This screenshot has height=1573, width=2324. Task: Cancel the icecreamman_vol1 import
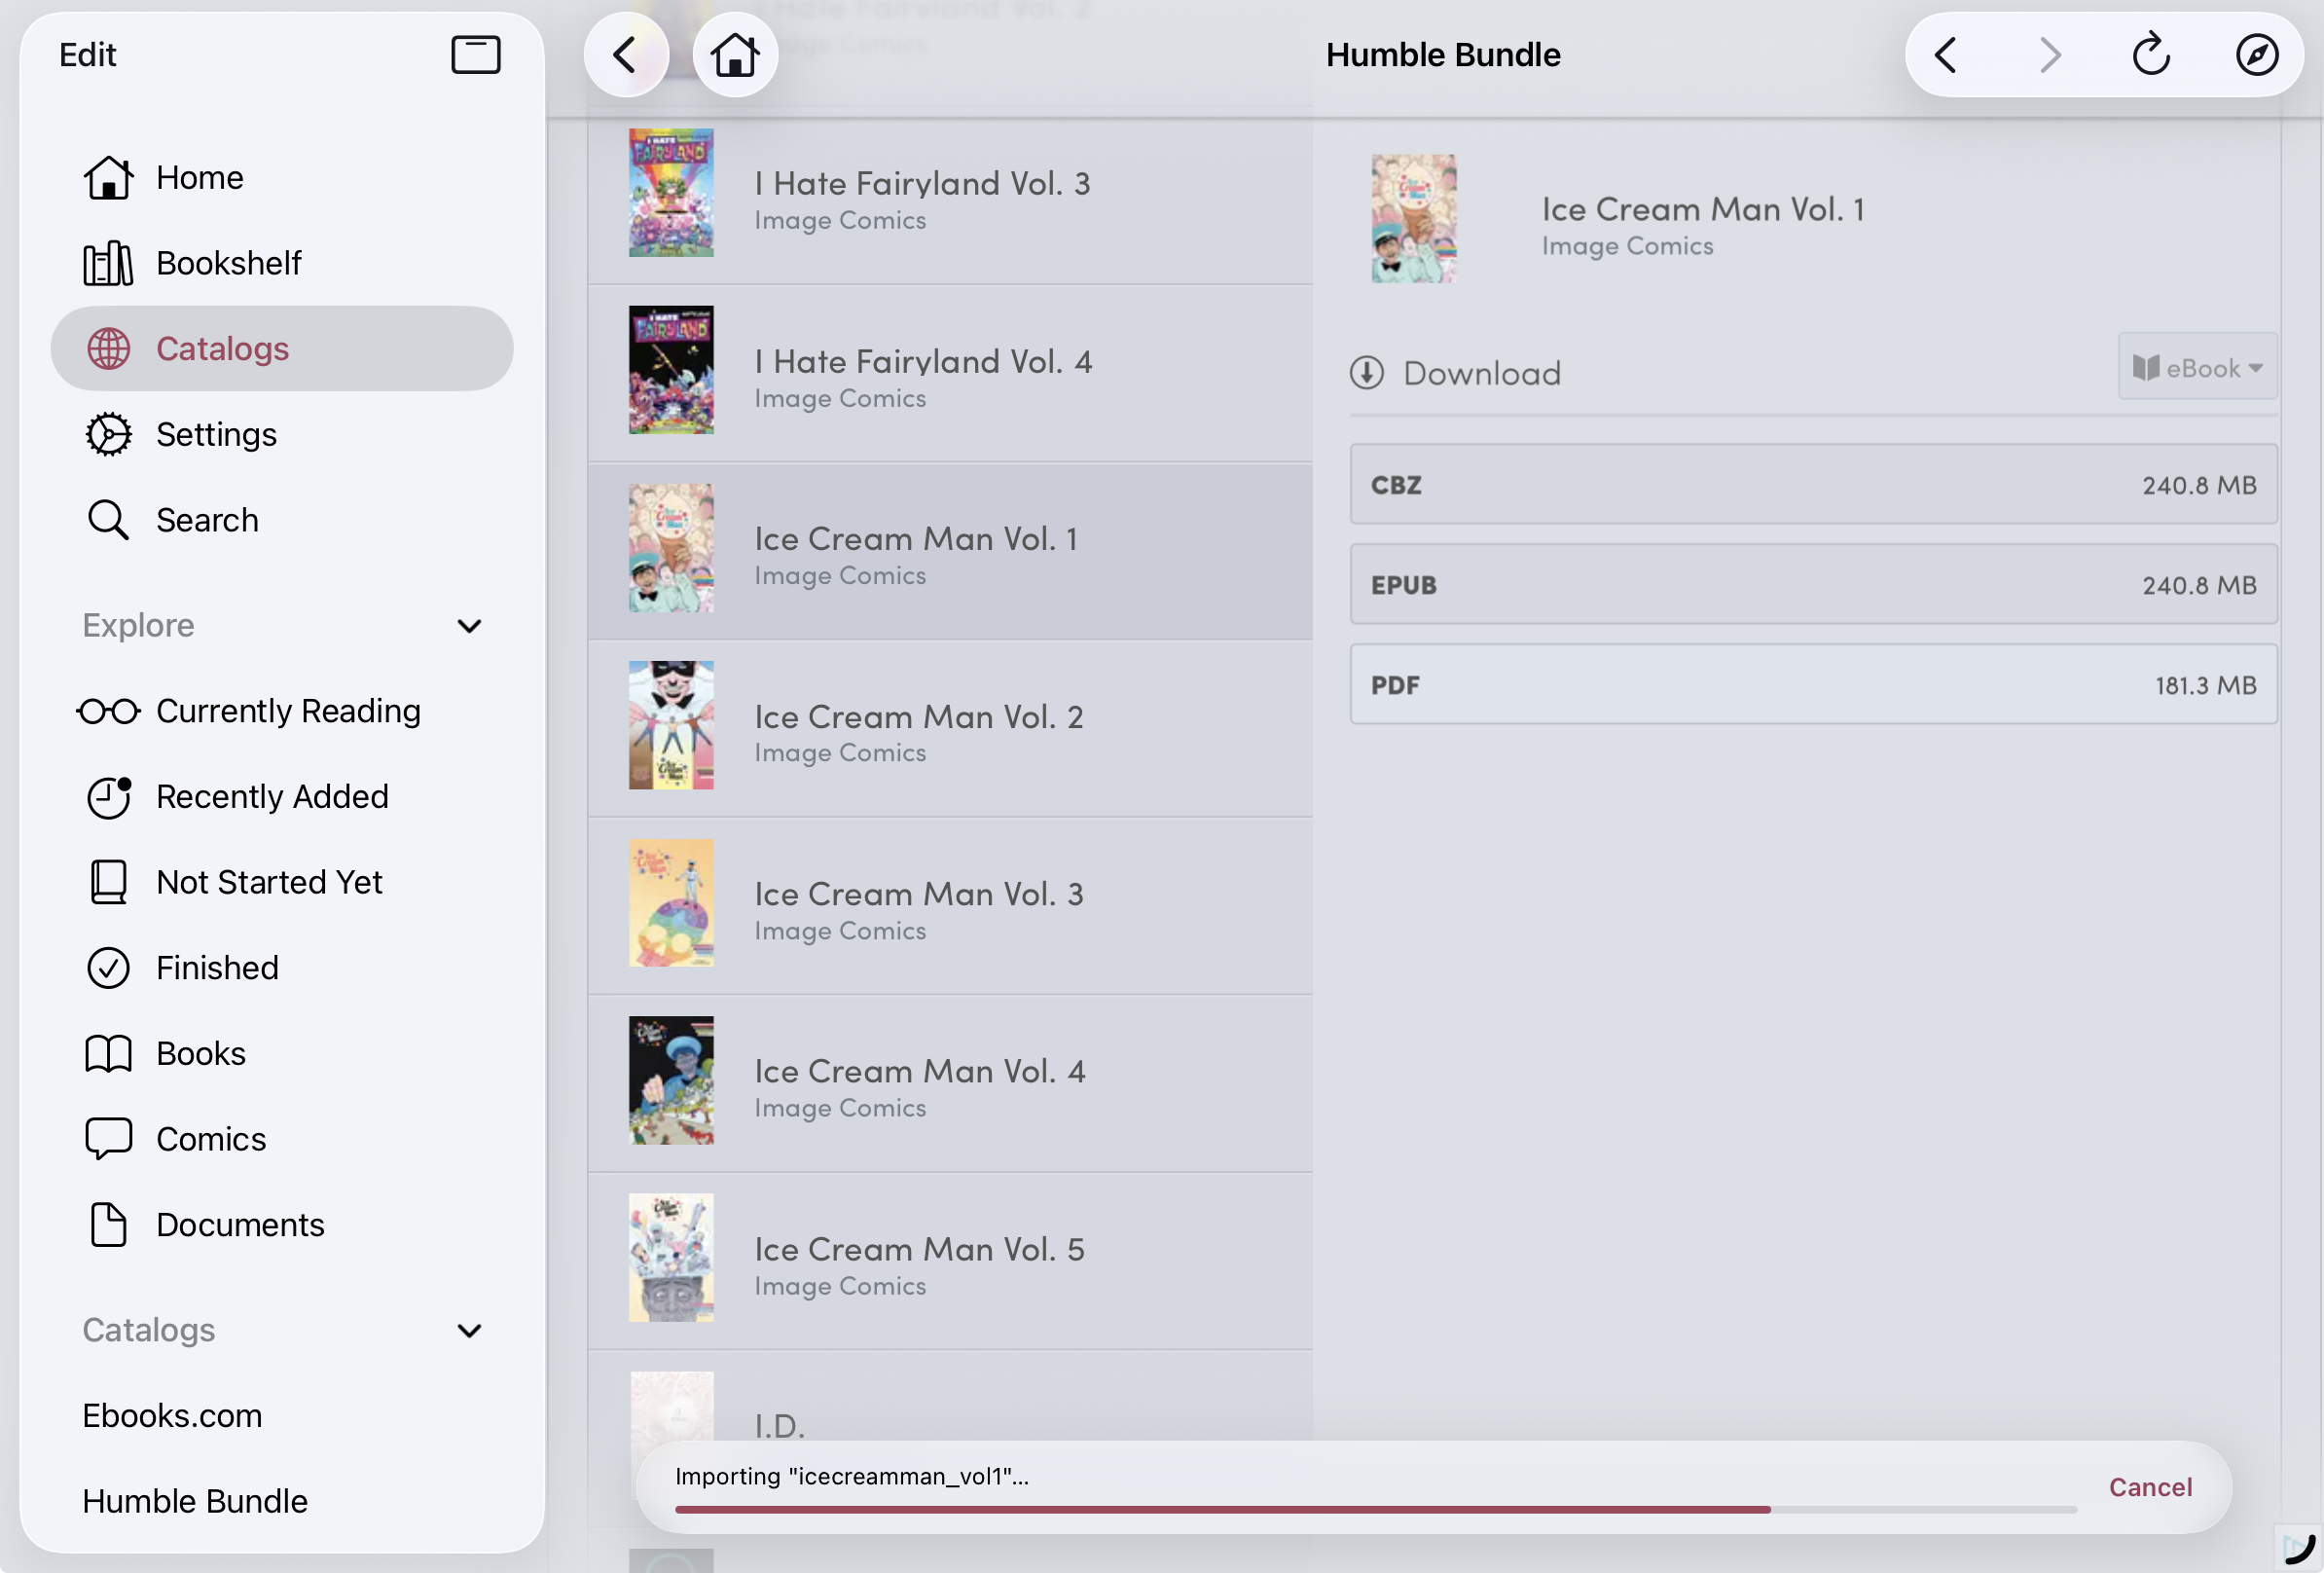pyautogui.click(x=2150, y=1487)
